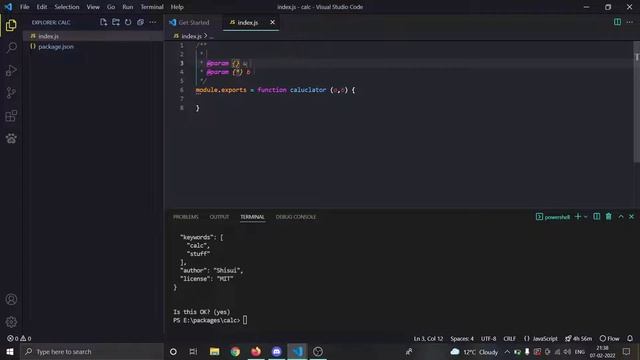The width and height of the screenshot is (640, 360).
Task: Open Explorer more actions ellipsis
Action: point(153,22)
